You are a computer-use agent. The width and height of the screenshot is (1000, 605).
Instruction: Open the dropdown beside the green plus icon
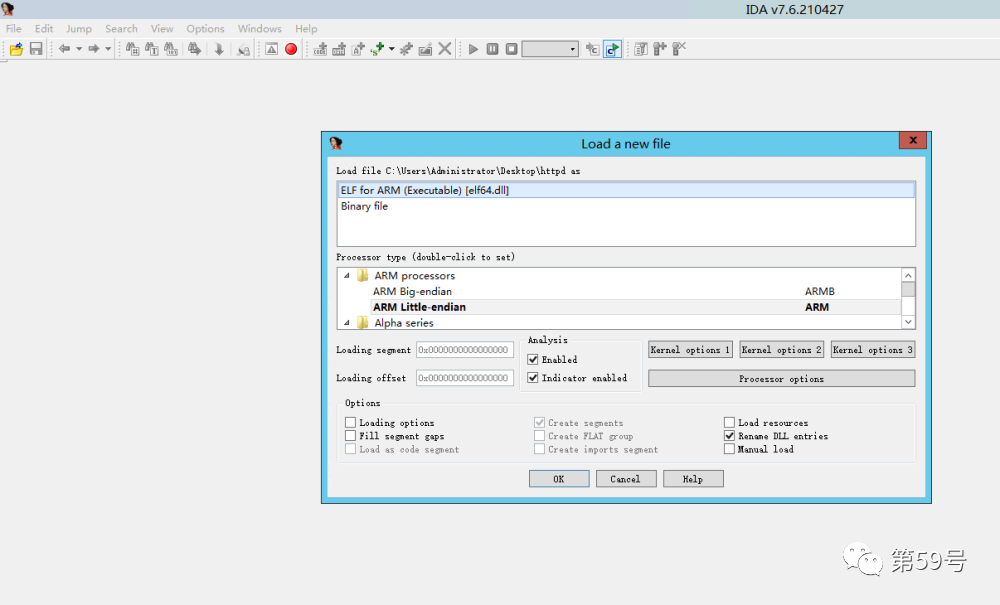pyautogui.click(x=392, y=49)
